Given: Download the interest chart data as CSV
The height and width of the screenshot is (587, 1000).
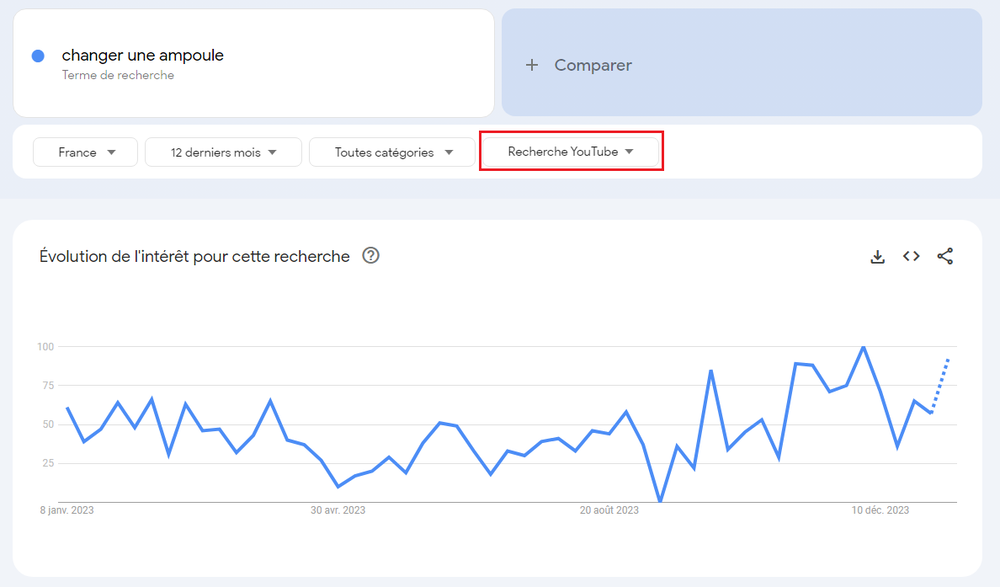Looking at the screenshot, I should (878, 257).
